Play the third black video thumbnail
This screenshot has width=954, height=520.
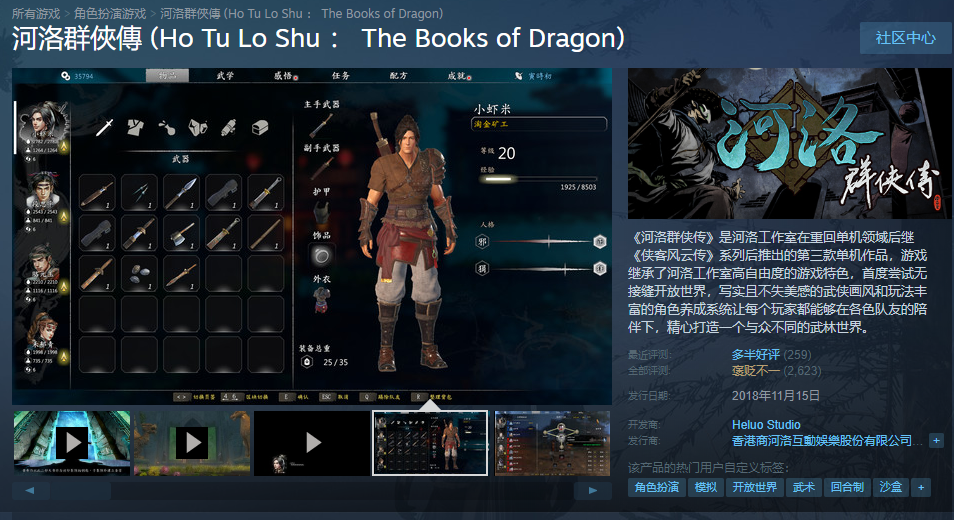(312, 443)
